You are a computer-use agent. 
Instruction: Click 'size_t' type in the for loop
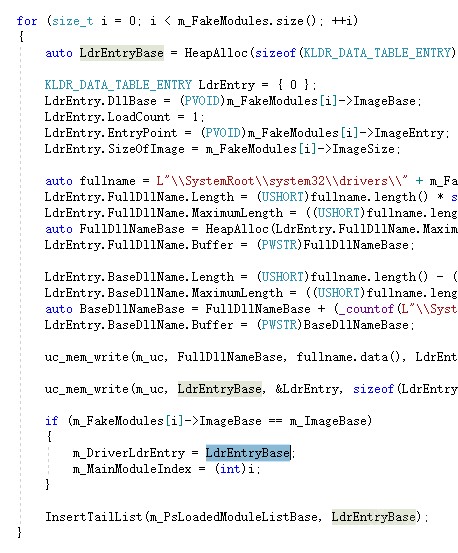[73, 21]
